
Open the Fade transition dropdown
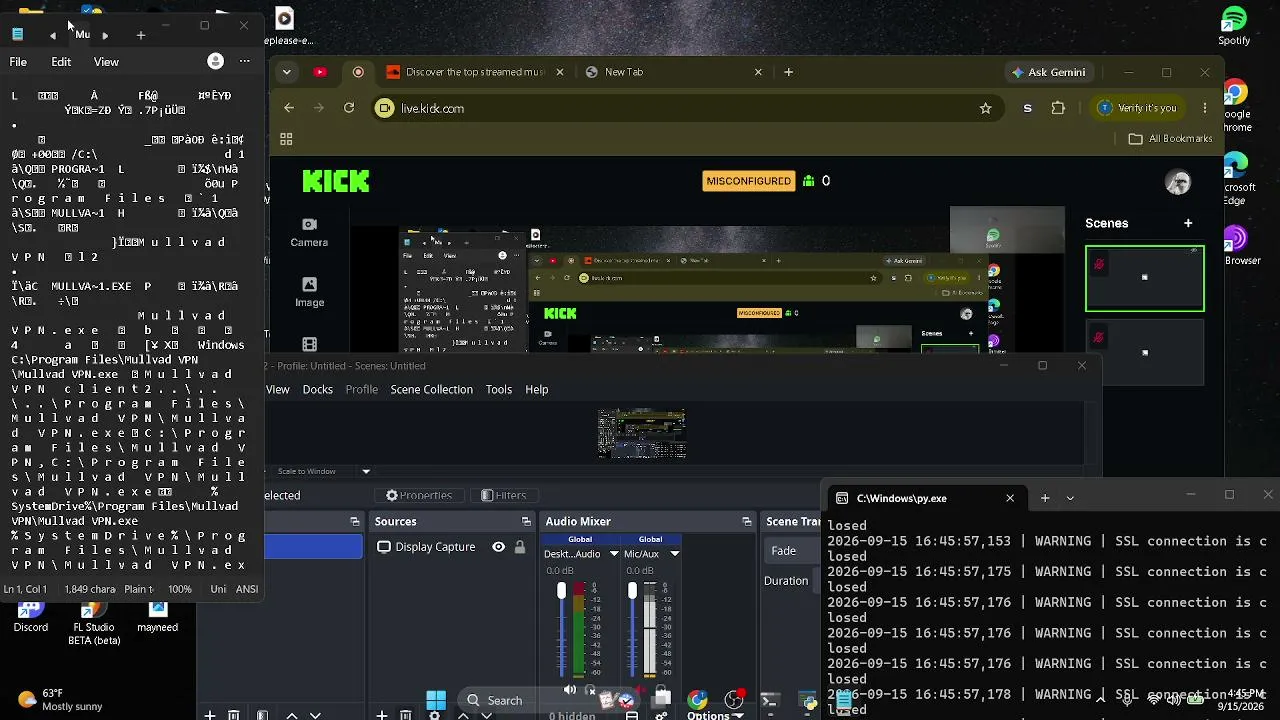coord(794,551)
